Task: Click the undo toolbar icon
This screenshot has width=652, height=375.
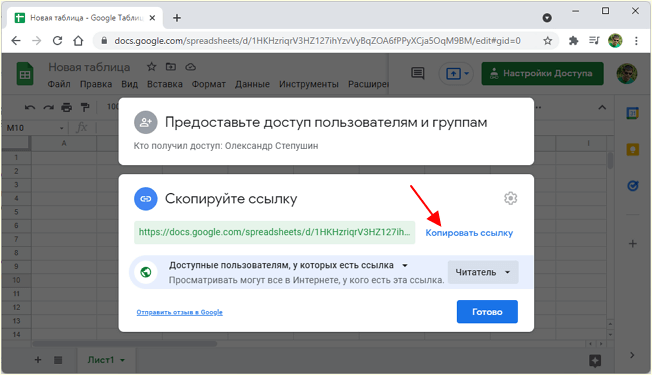Action: pyautogui.click(x=30, y=107)
